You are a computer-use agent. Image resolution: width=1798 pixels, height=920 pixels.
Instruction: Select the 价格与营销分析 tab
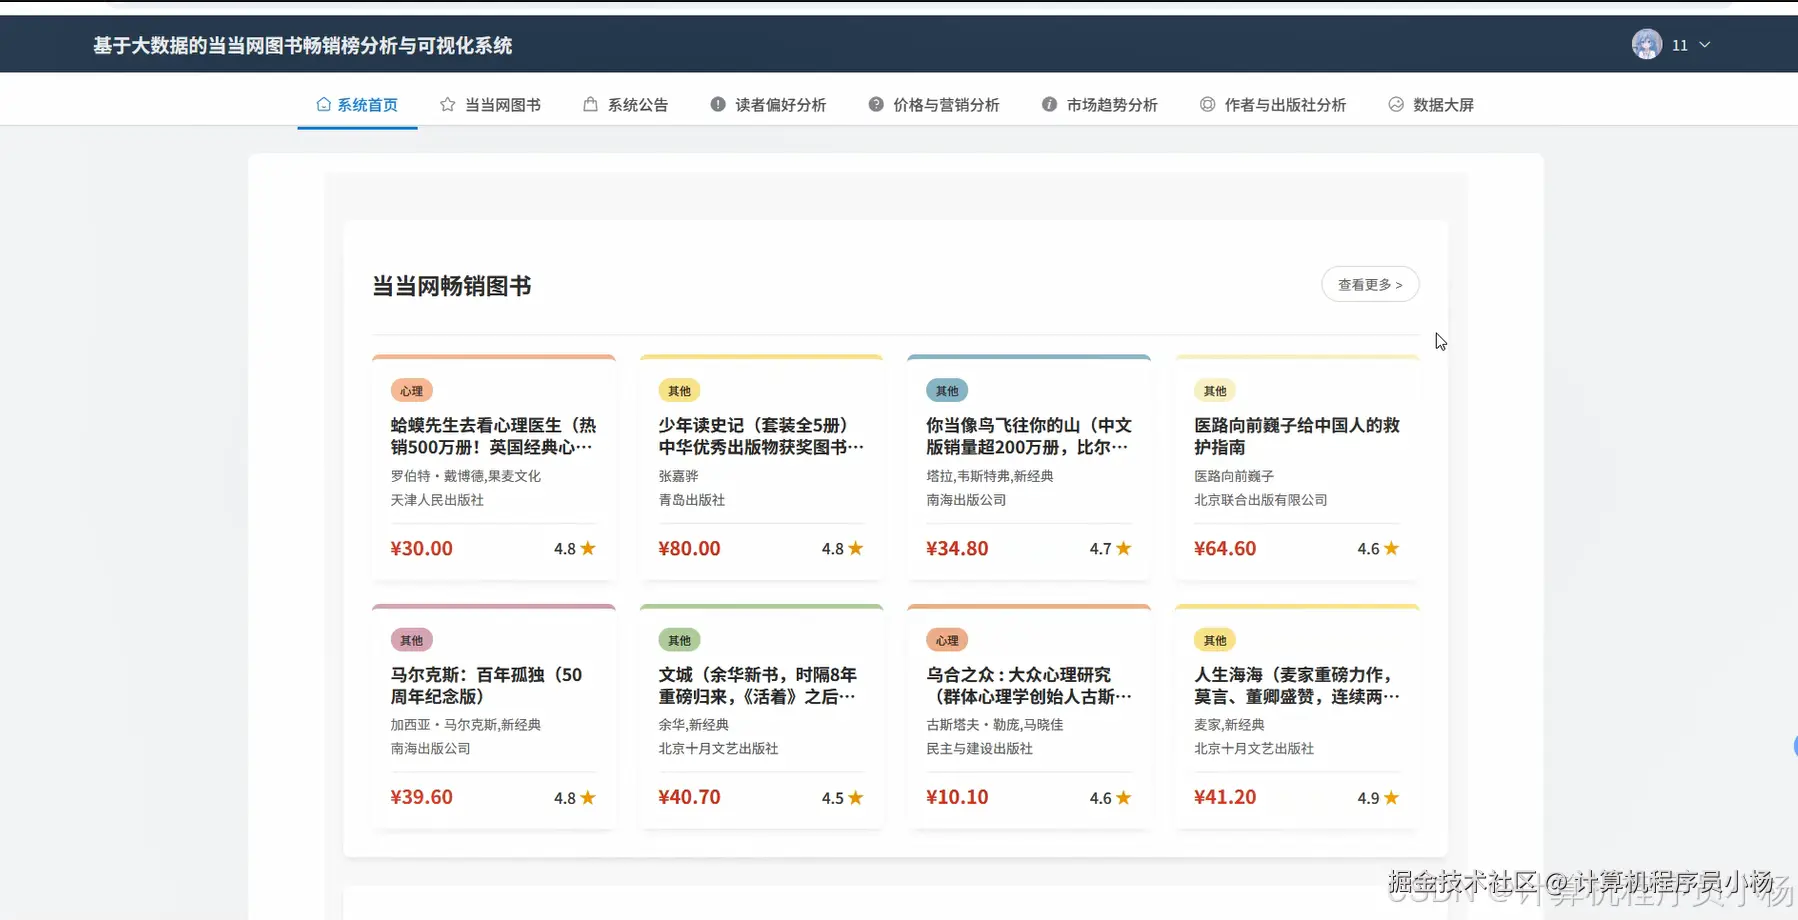click(x=934, y=105)
